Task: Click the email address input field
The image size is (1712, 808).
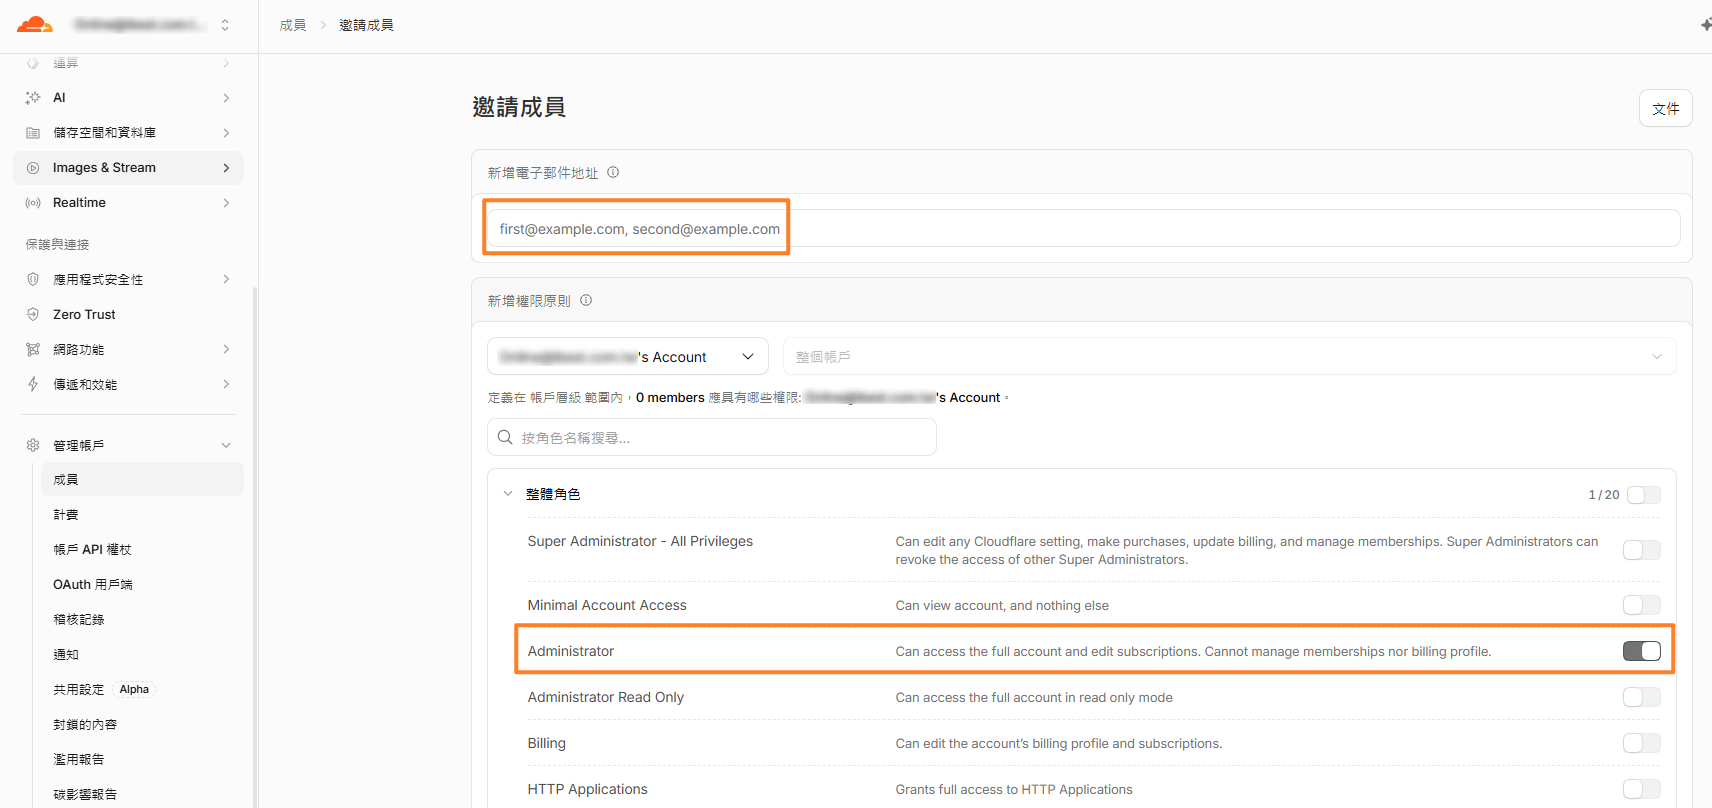Action: tap(1082, 229)
